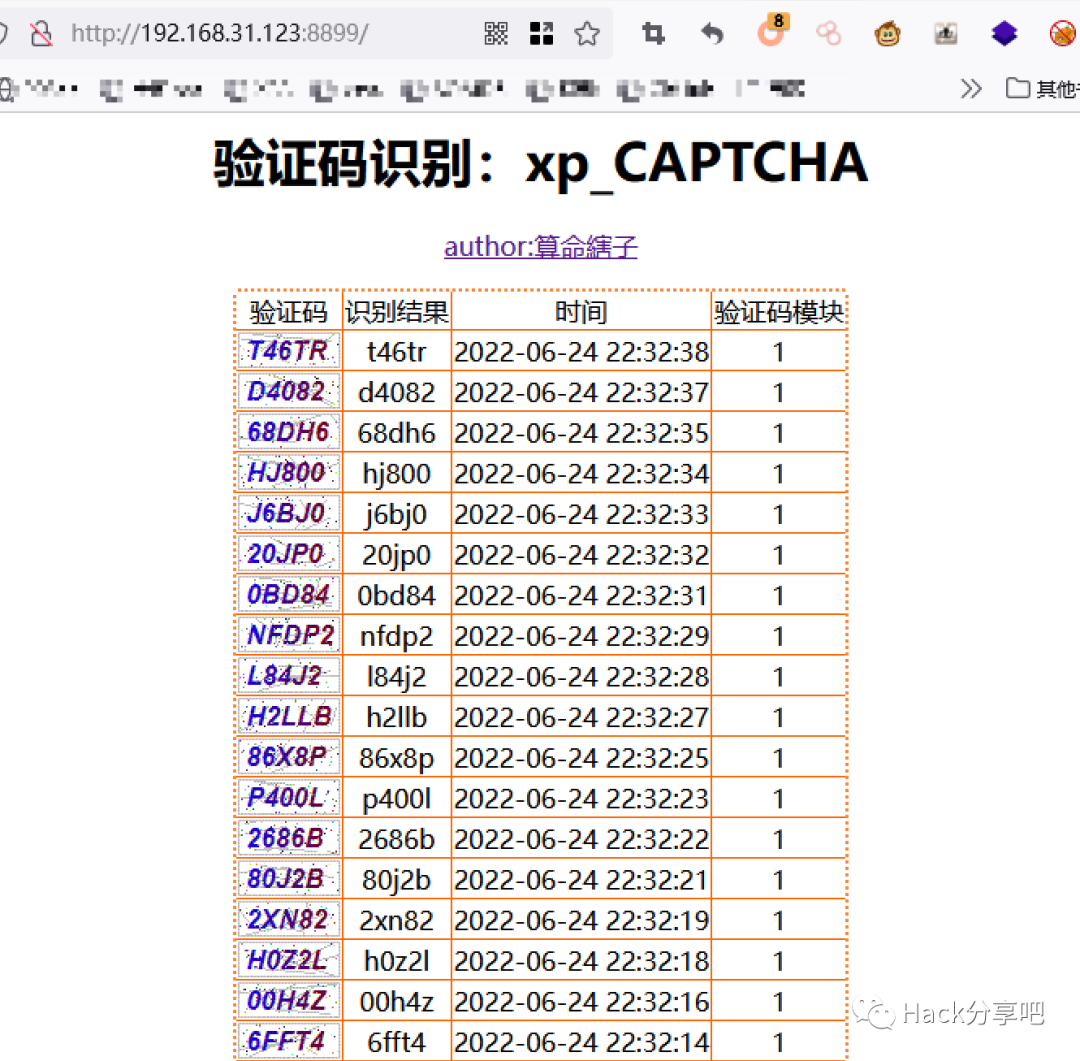Click the T46TR captcha image
This screenshot has width=1080, height=1061.
(x=289, y=351)
